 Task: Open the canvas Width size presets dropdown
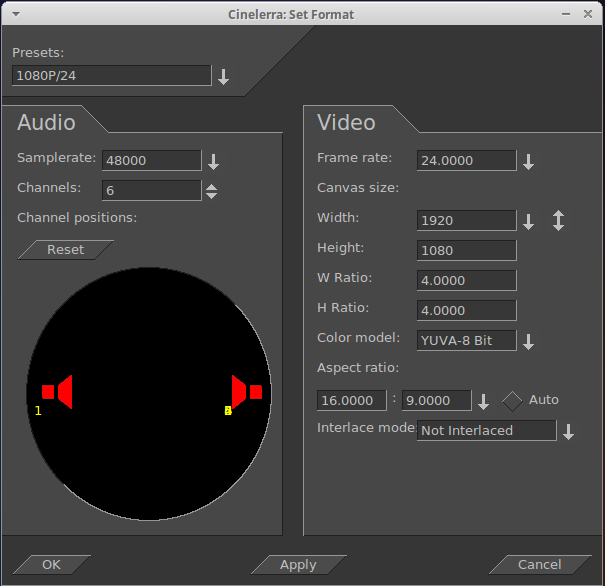[528, 221]
